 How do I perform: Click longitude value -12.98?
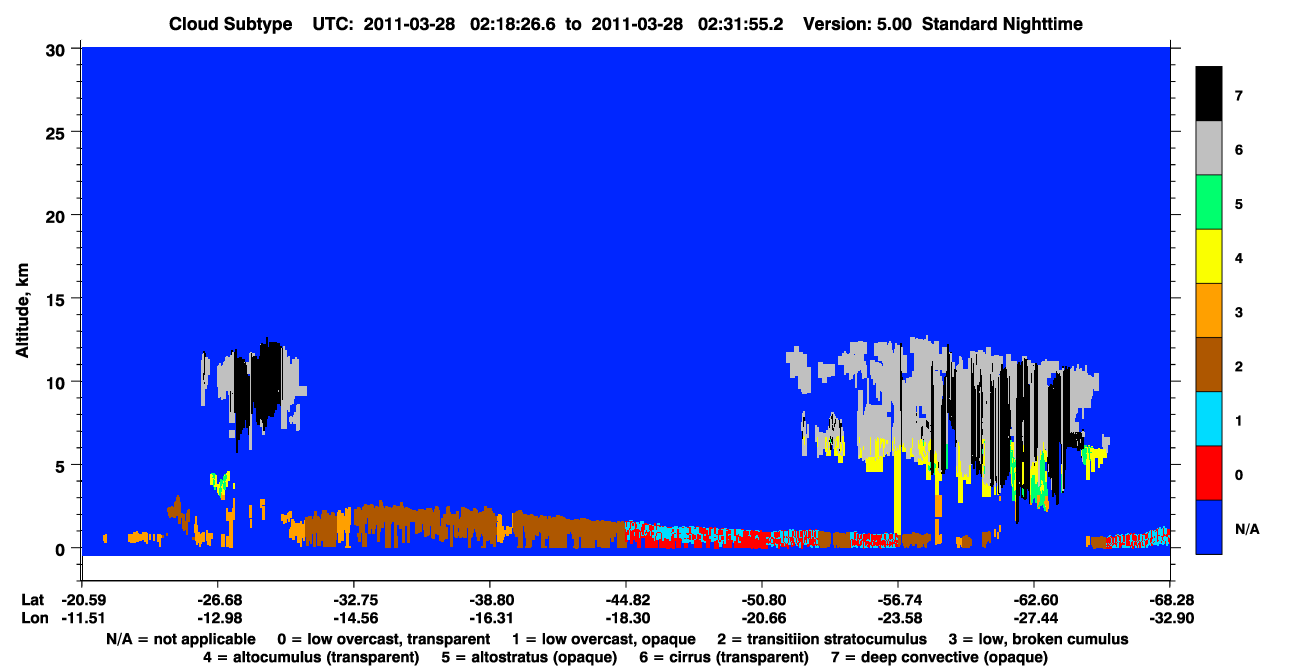[x=217, y=618]
